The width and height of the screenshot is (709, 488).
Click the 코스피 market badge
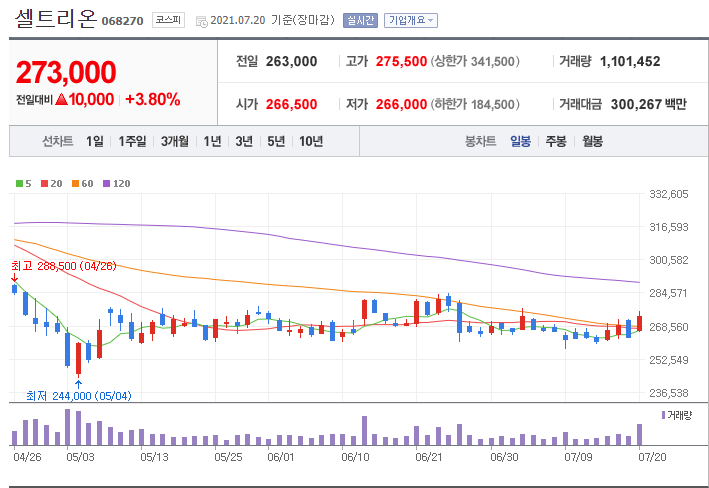tap(168, 20)
